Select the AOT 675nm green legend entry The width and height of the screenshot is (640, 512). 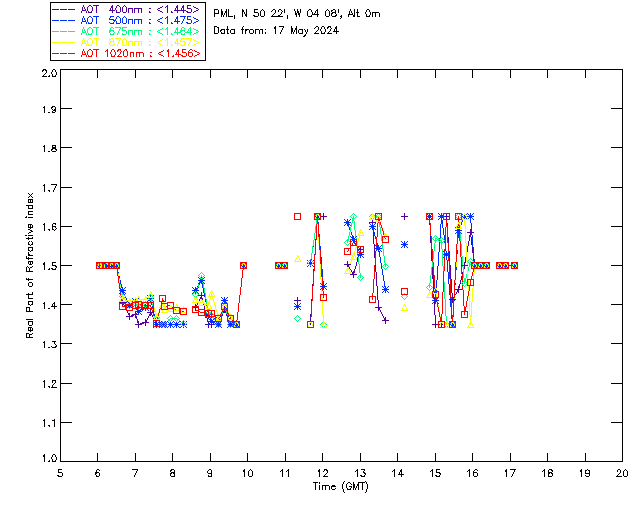[x=126, y=31]
